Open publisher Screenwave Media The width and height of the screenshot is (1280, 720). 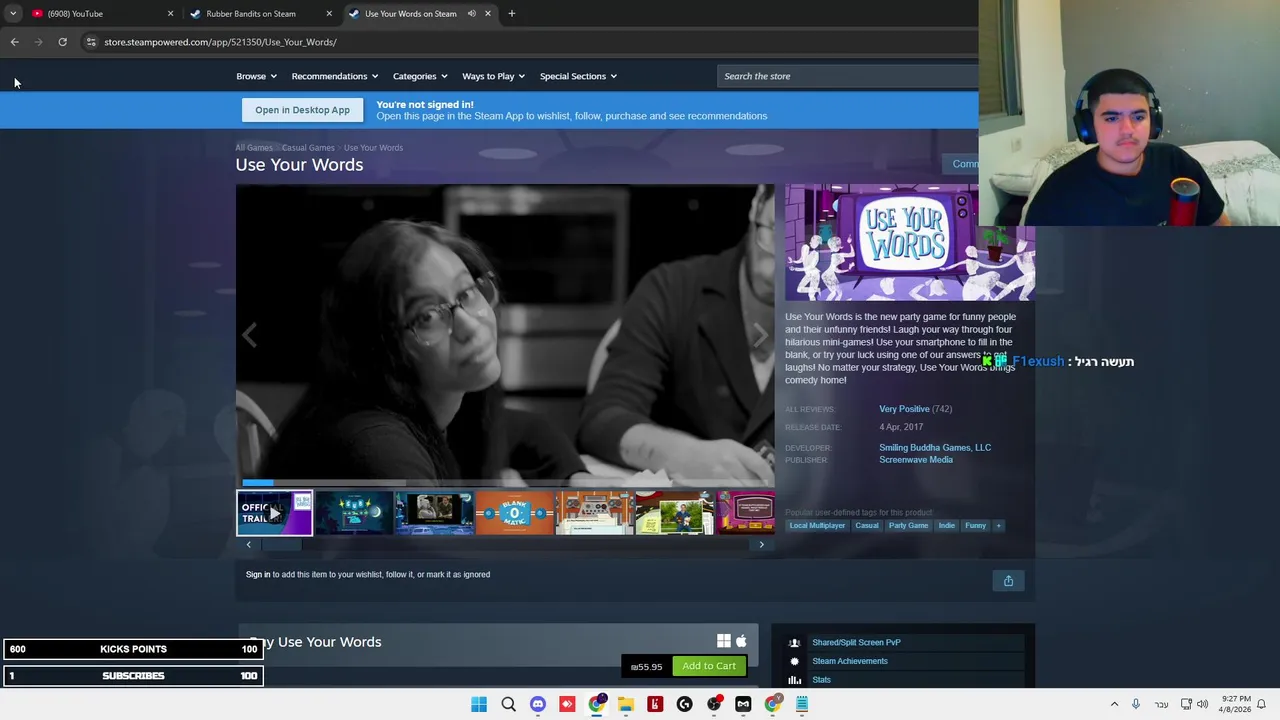[916, 460]
